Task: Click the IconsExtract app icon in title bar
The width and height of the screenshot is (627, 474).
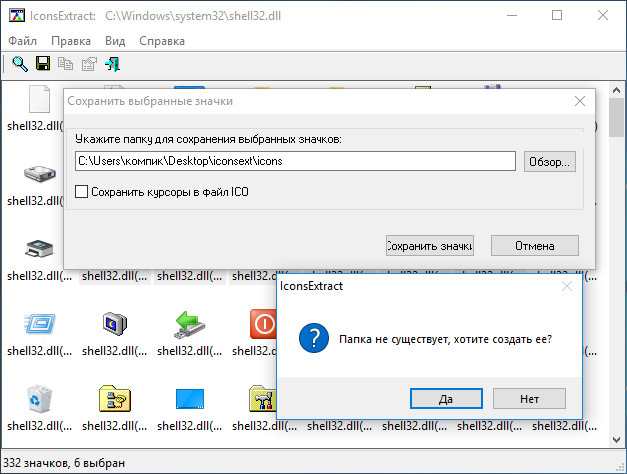Action: (x=17, y=16)
